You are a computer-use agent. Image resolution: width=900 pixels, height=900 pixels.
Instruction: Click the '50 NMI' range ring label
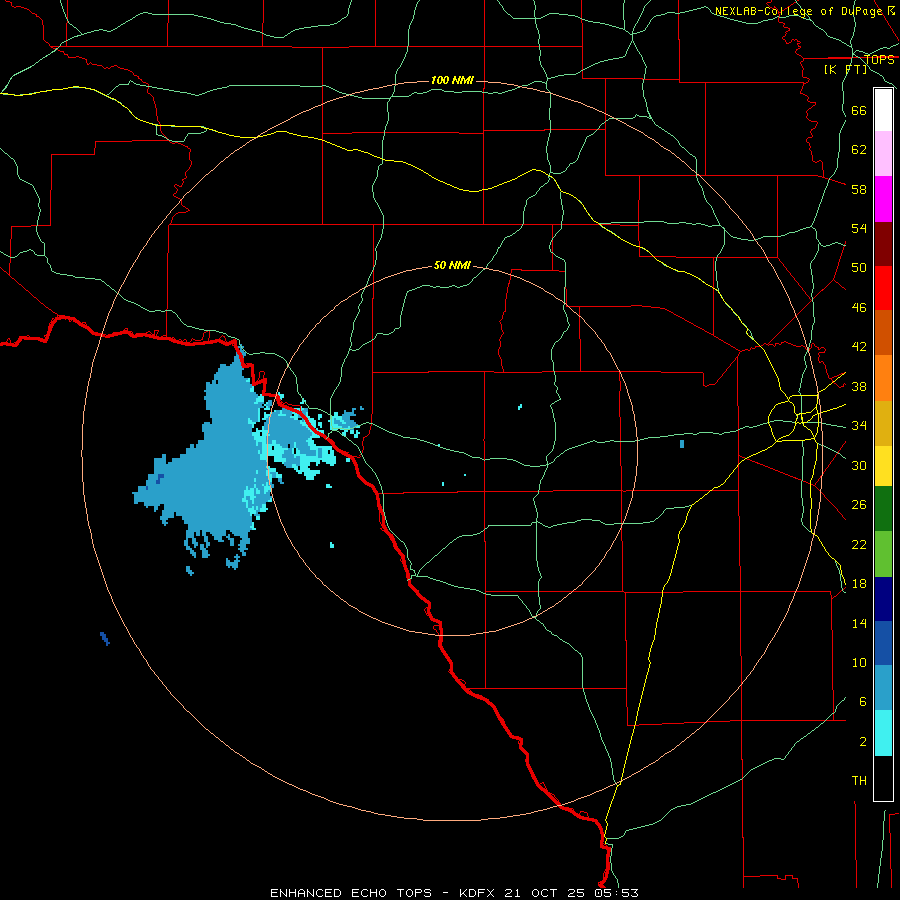[x=452, y=265]
